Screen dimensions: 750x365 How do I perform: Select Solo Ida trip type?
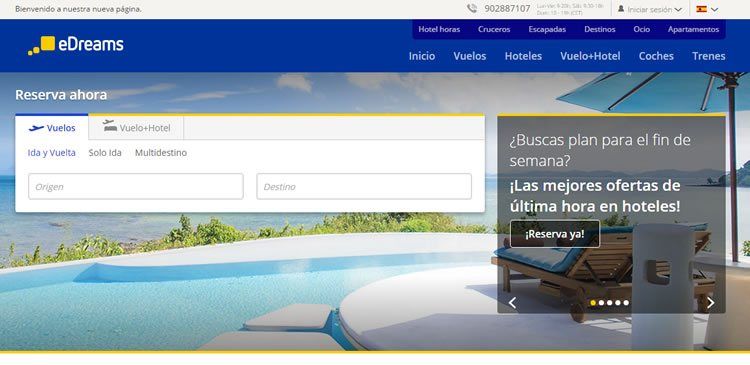(x=105, y=153)
